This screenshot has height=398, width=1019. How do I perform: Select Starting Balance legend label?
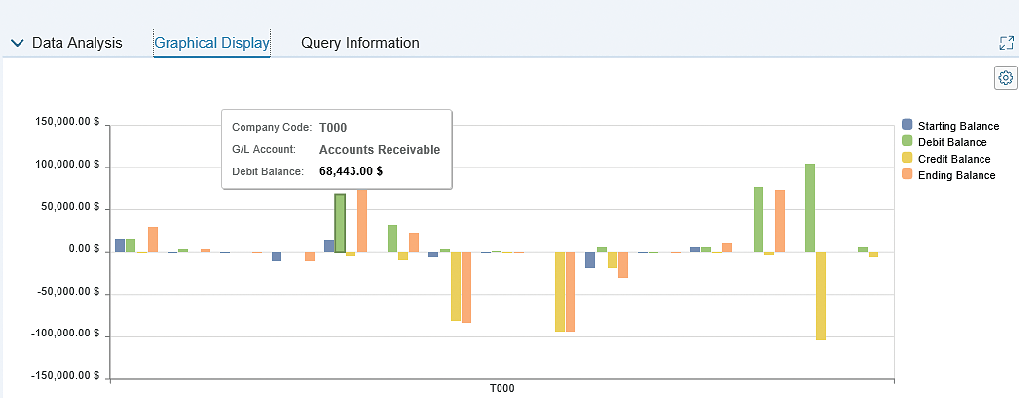(x=959, y=126)
